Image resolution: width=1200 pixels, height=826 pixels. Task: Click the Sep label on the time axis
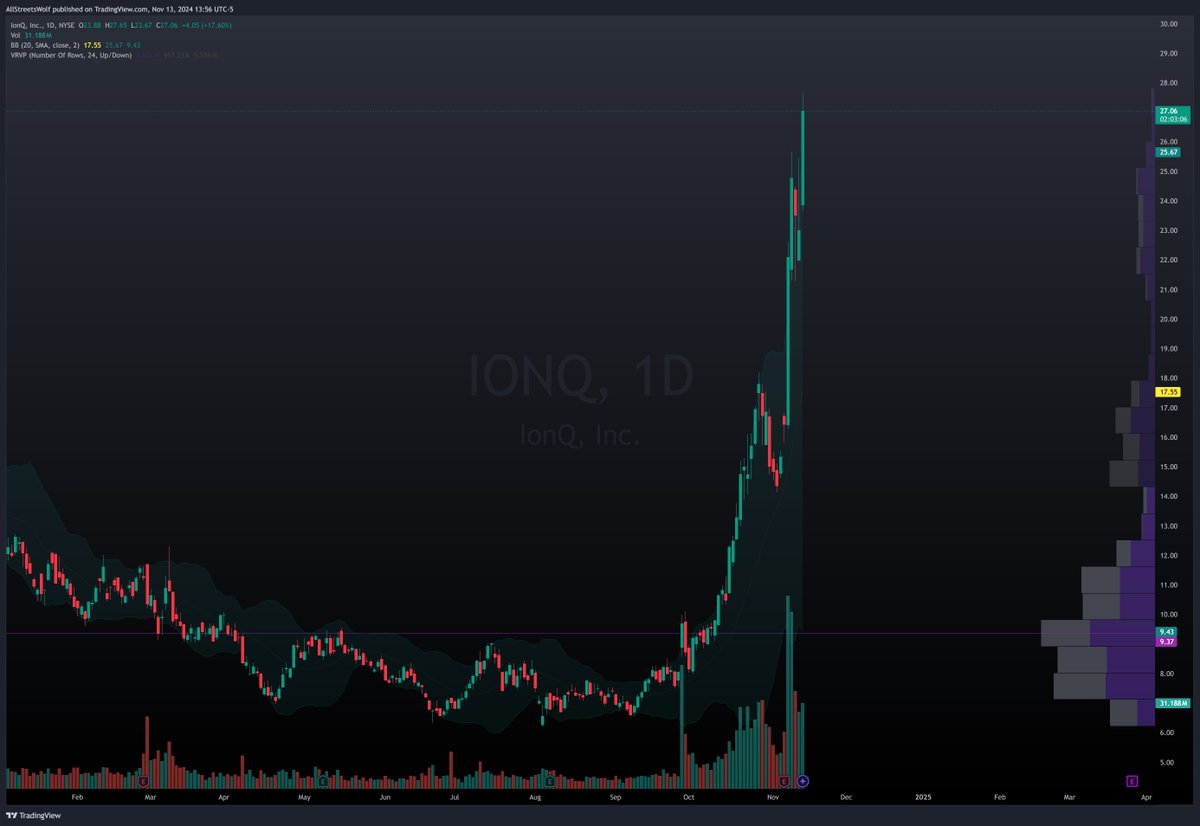[615, 797]
